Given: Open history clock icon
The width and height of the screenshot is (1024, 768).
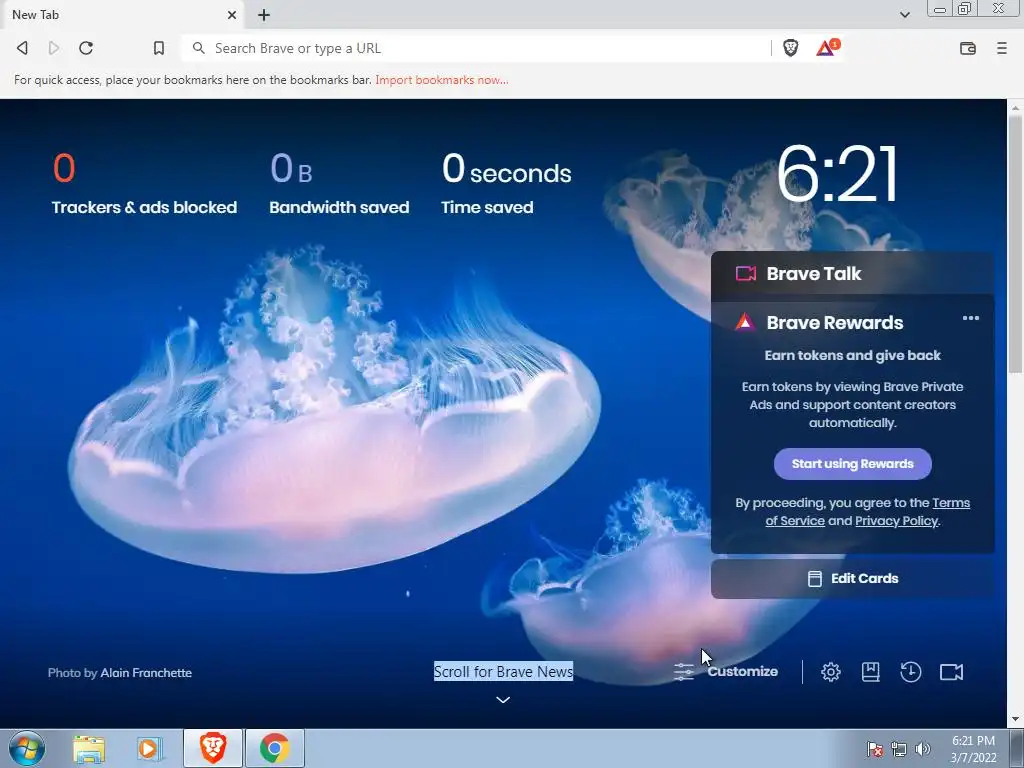Looking at the screenshot, I should click(910, 672).
